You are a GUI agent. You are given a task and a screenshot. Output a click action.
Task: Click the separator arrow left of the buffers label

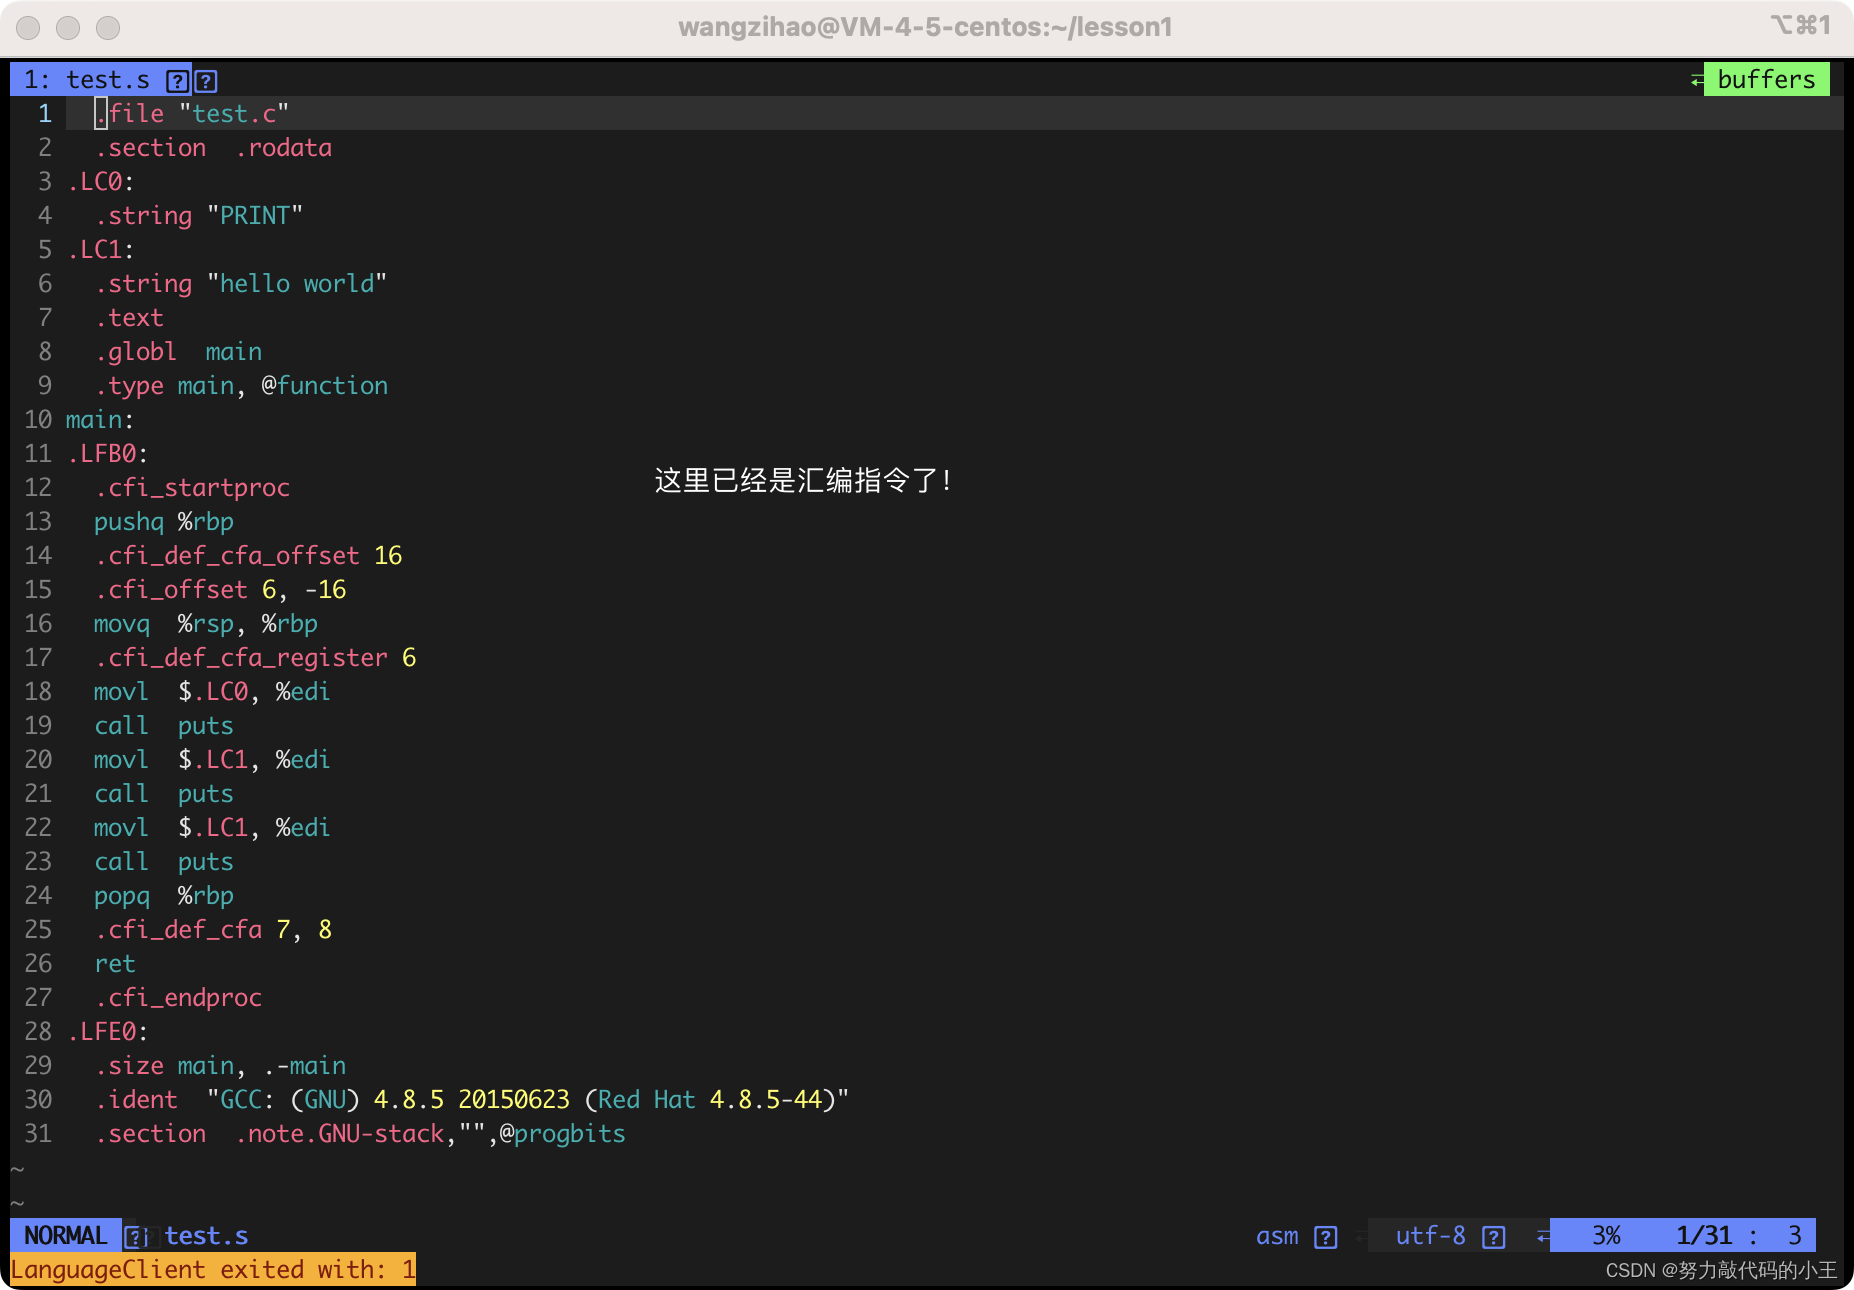point(1695,79)
